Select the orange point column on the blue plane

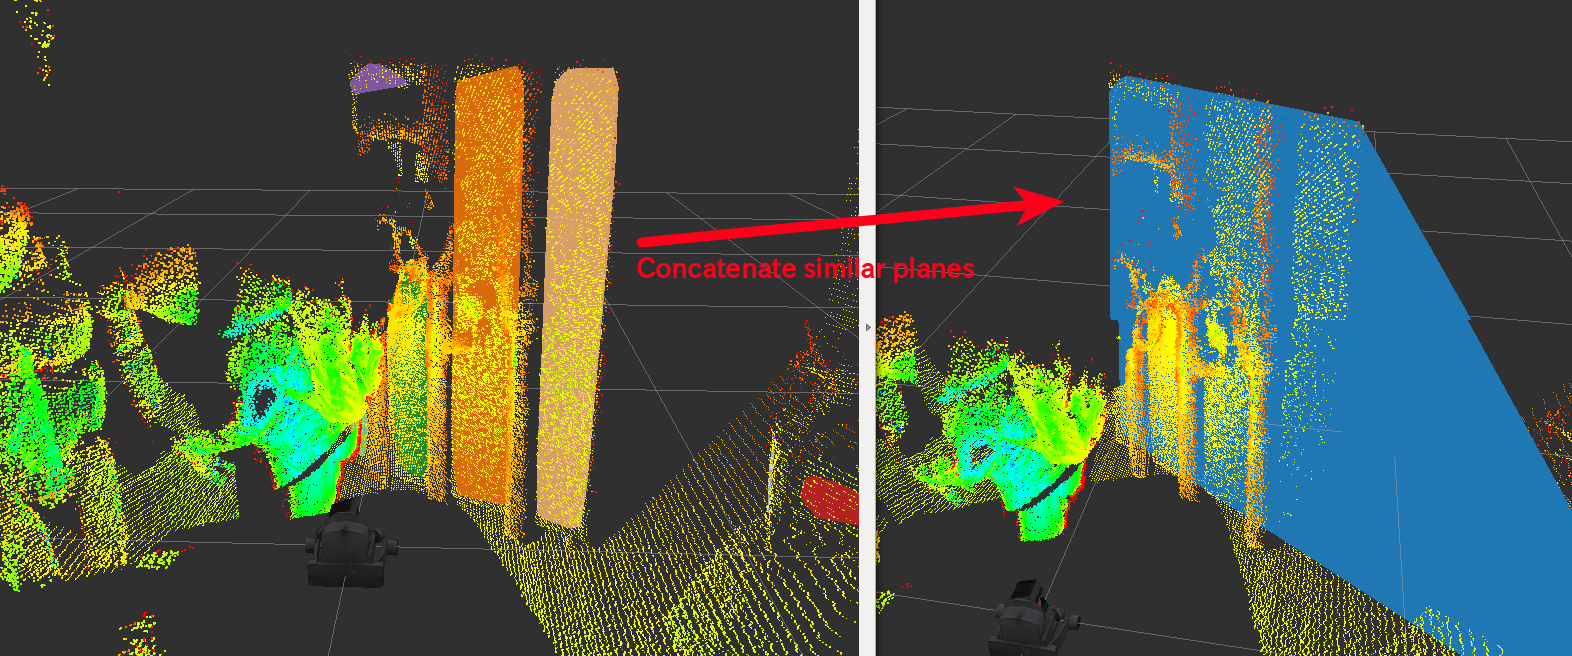coord(1160,380)
